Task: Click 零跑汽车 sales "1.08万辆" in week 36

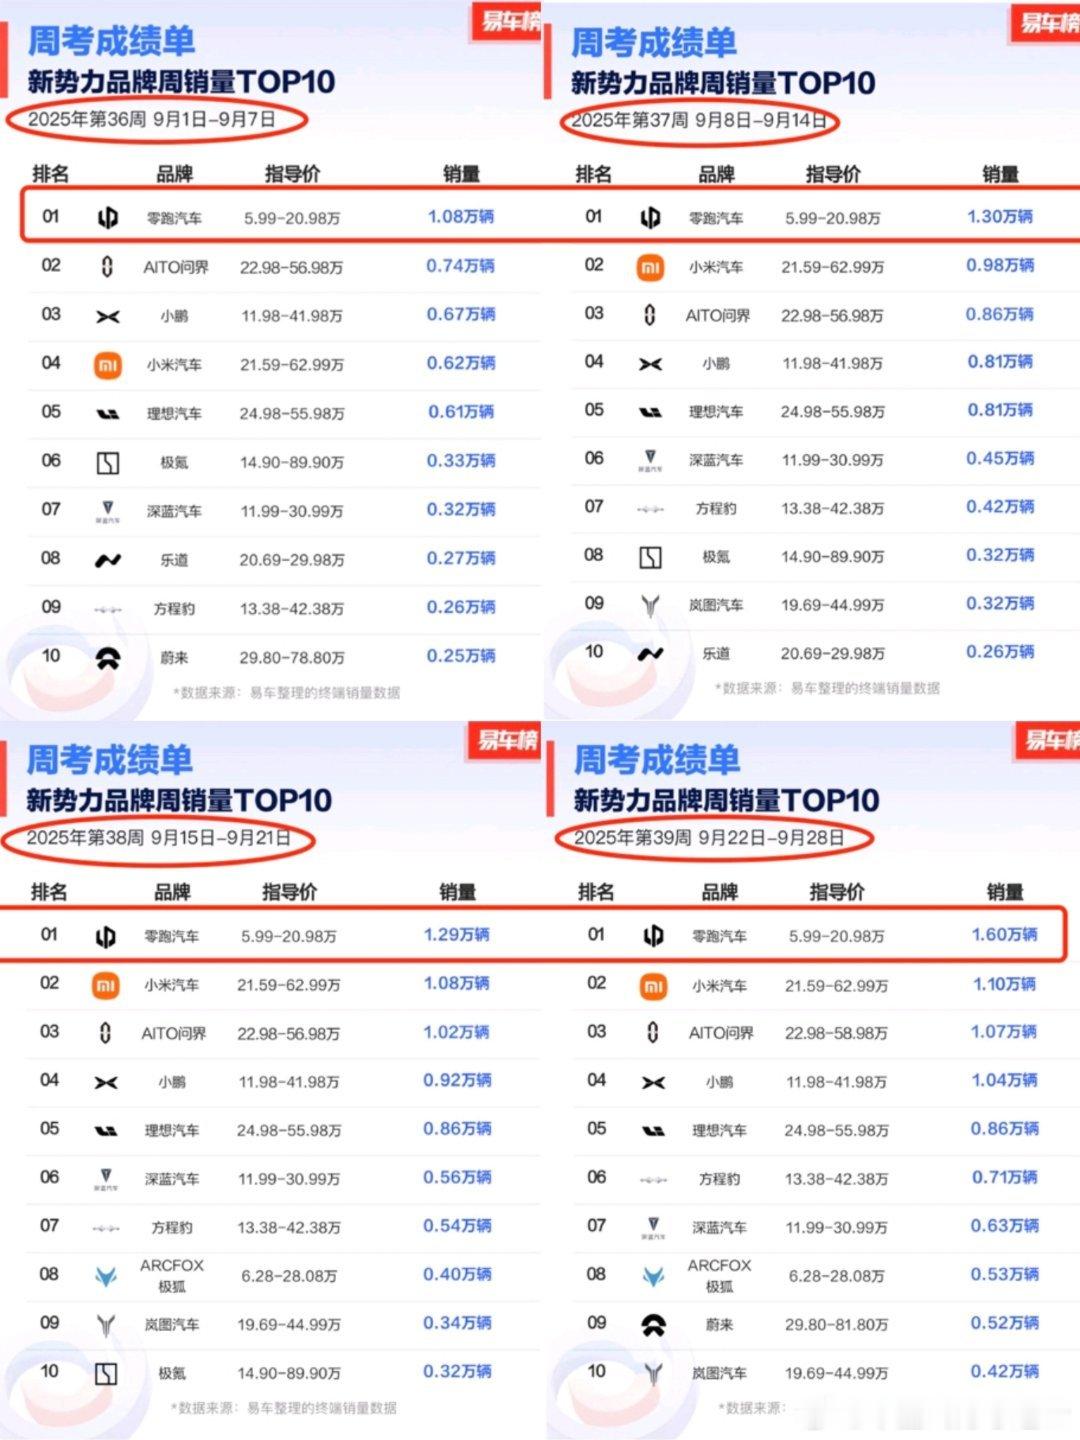Action: (x=461, y=216)
